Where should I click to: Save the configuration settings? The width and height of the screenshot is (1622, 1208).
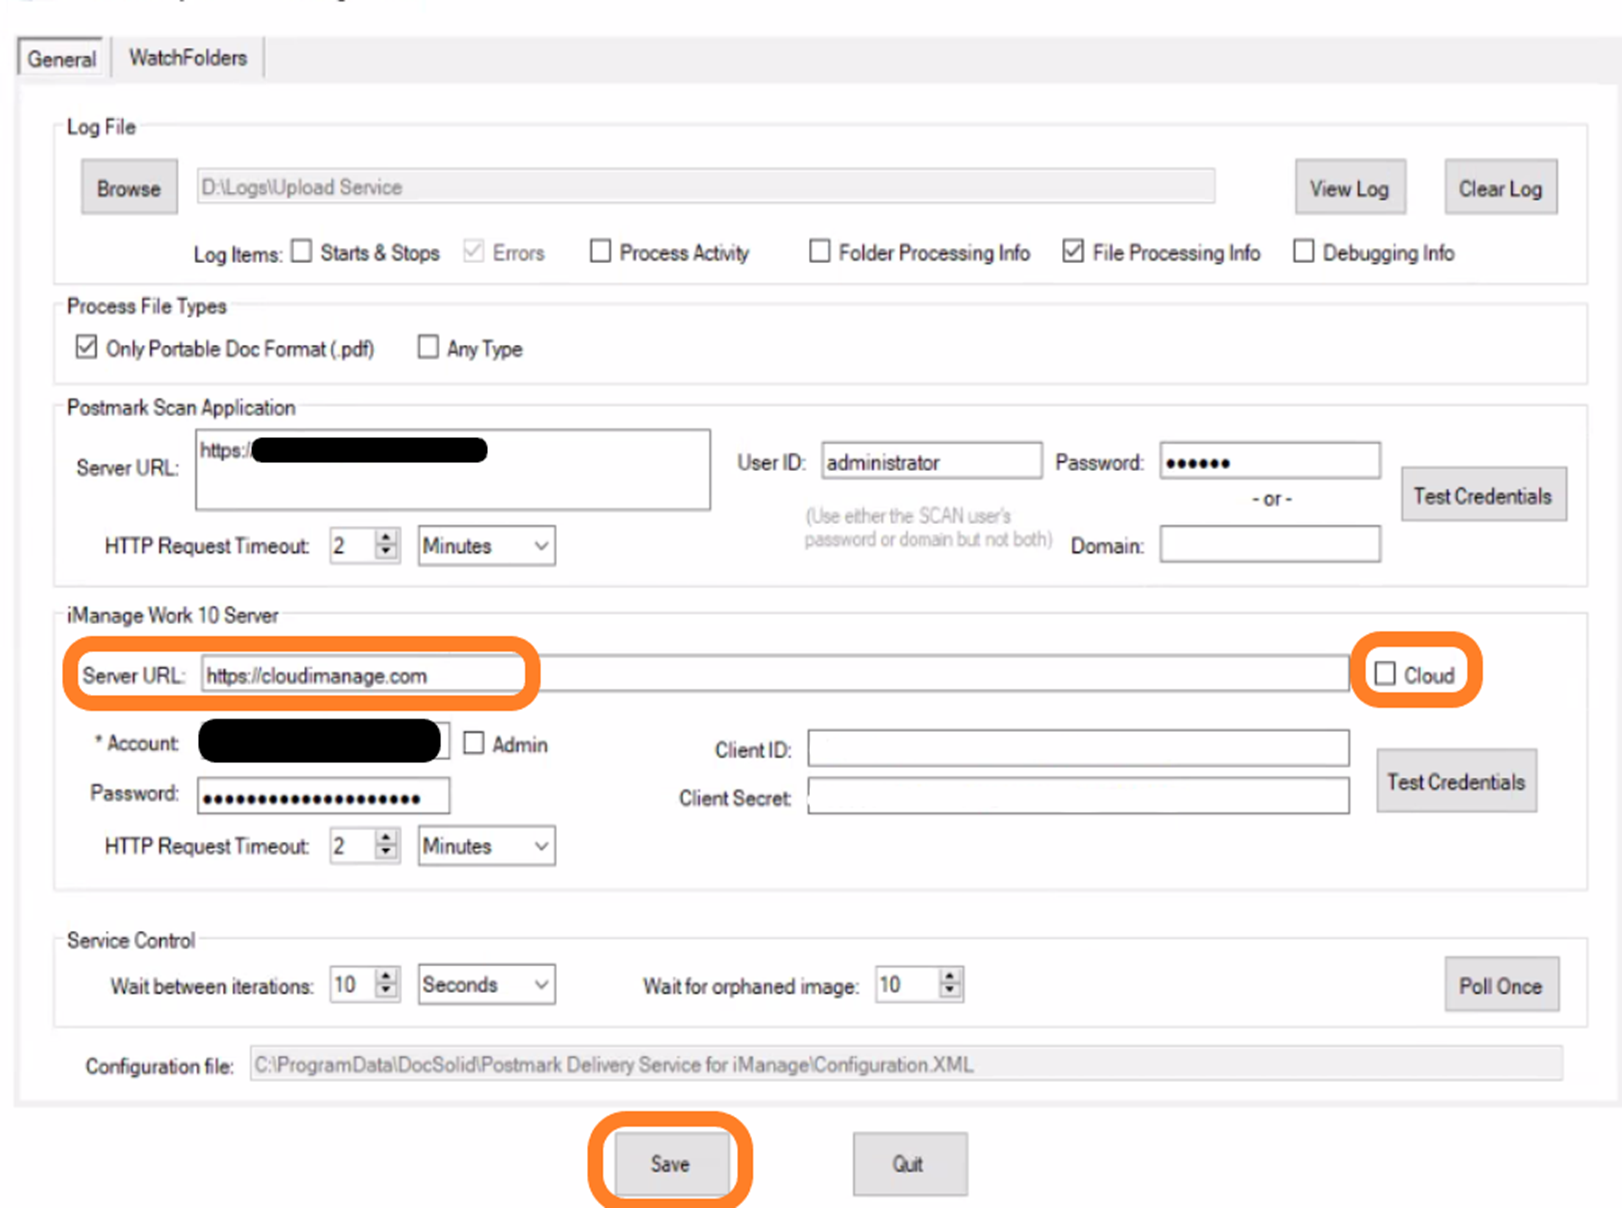pyautogui.click(x=670, y=1163)
